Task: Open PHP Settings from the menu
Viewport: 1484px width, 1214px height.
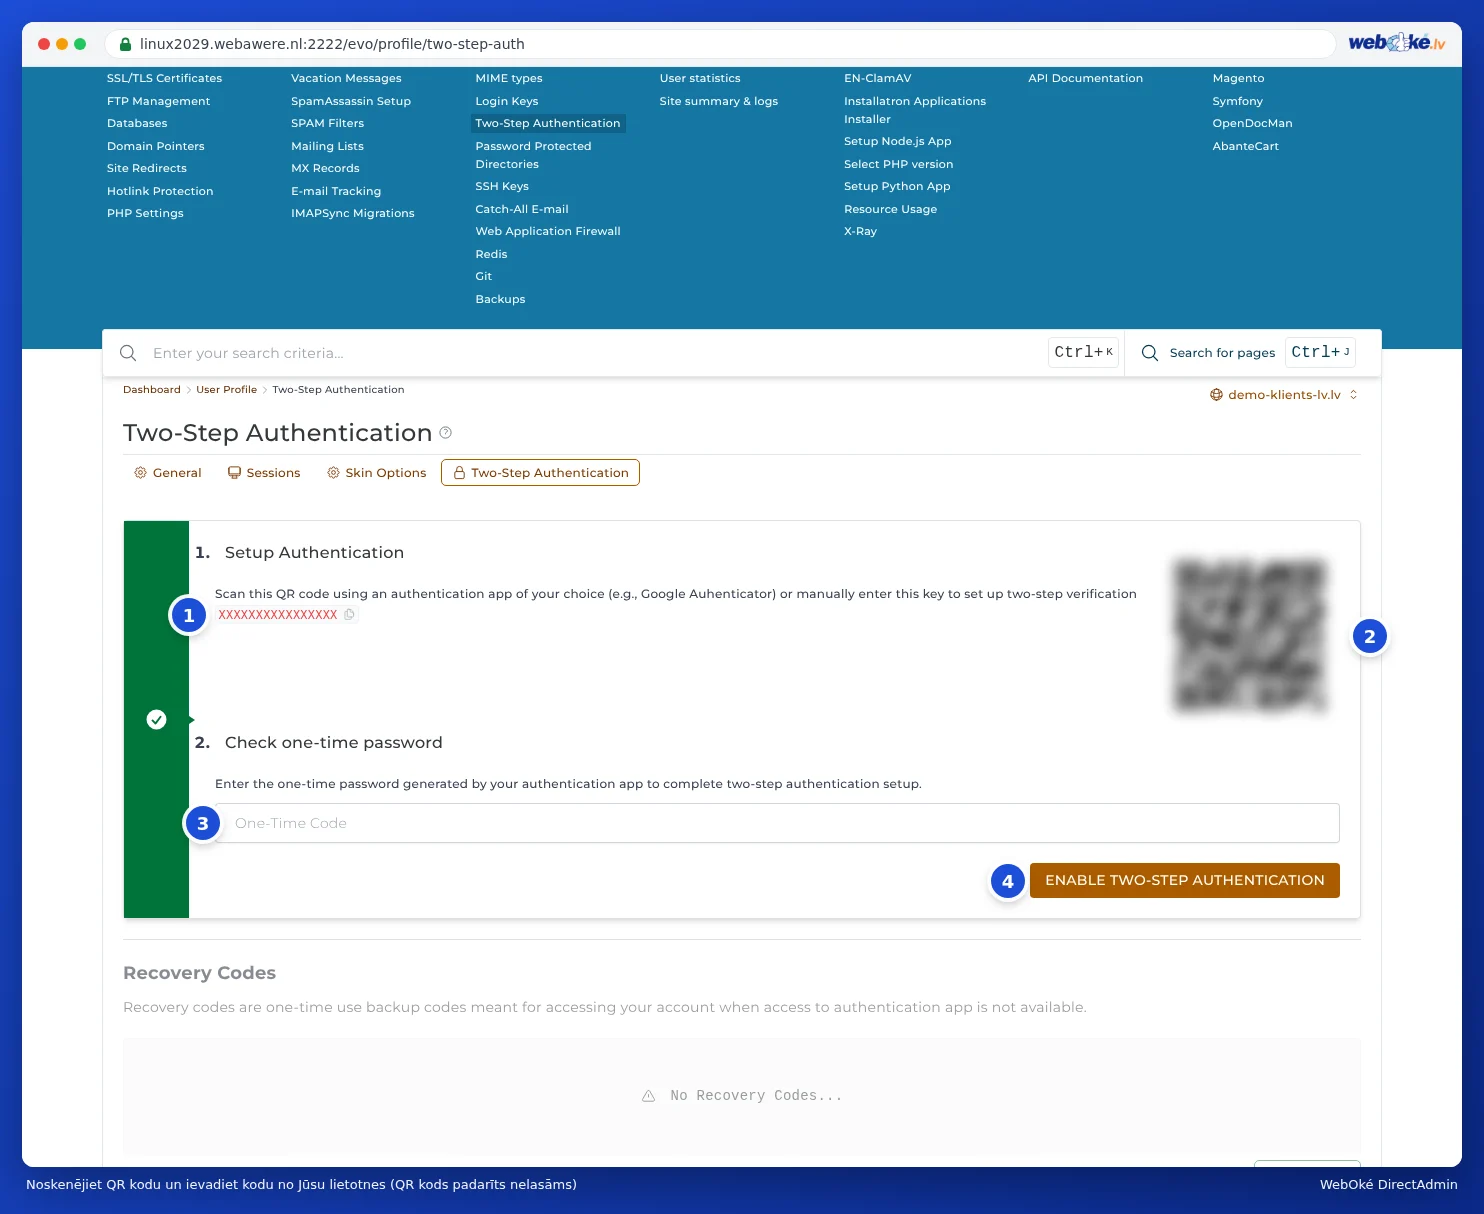Action: click(x=145, y=213)
